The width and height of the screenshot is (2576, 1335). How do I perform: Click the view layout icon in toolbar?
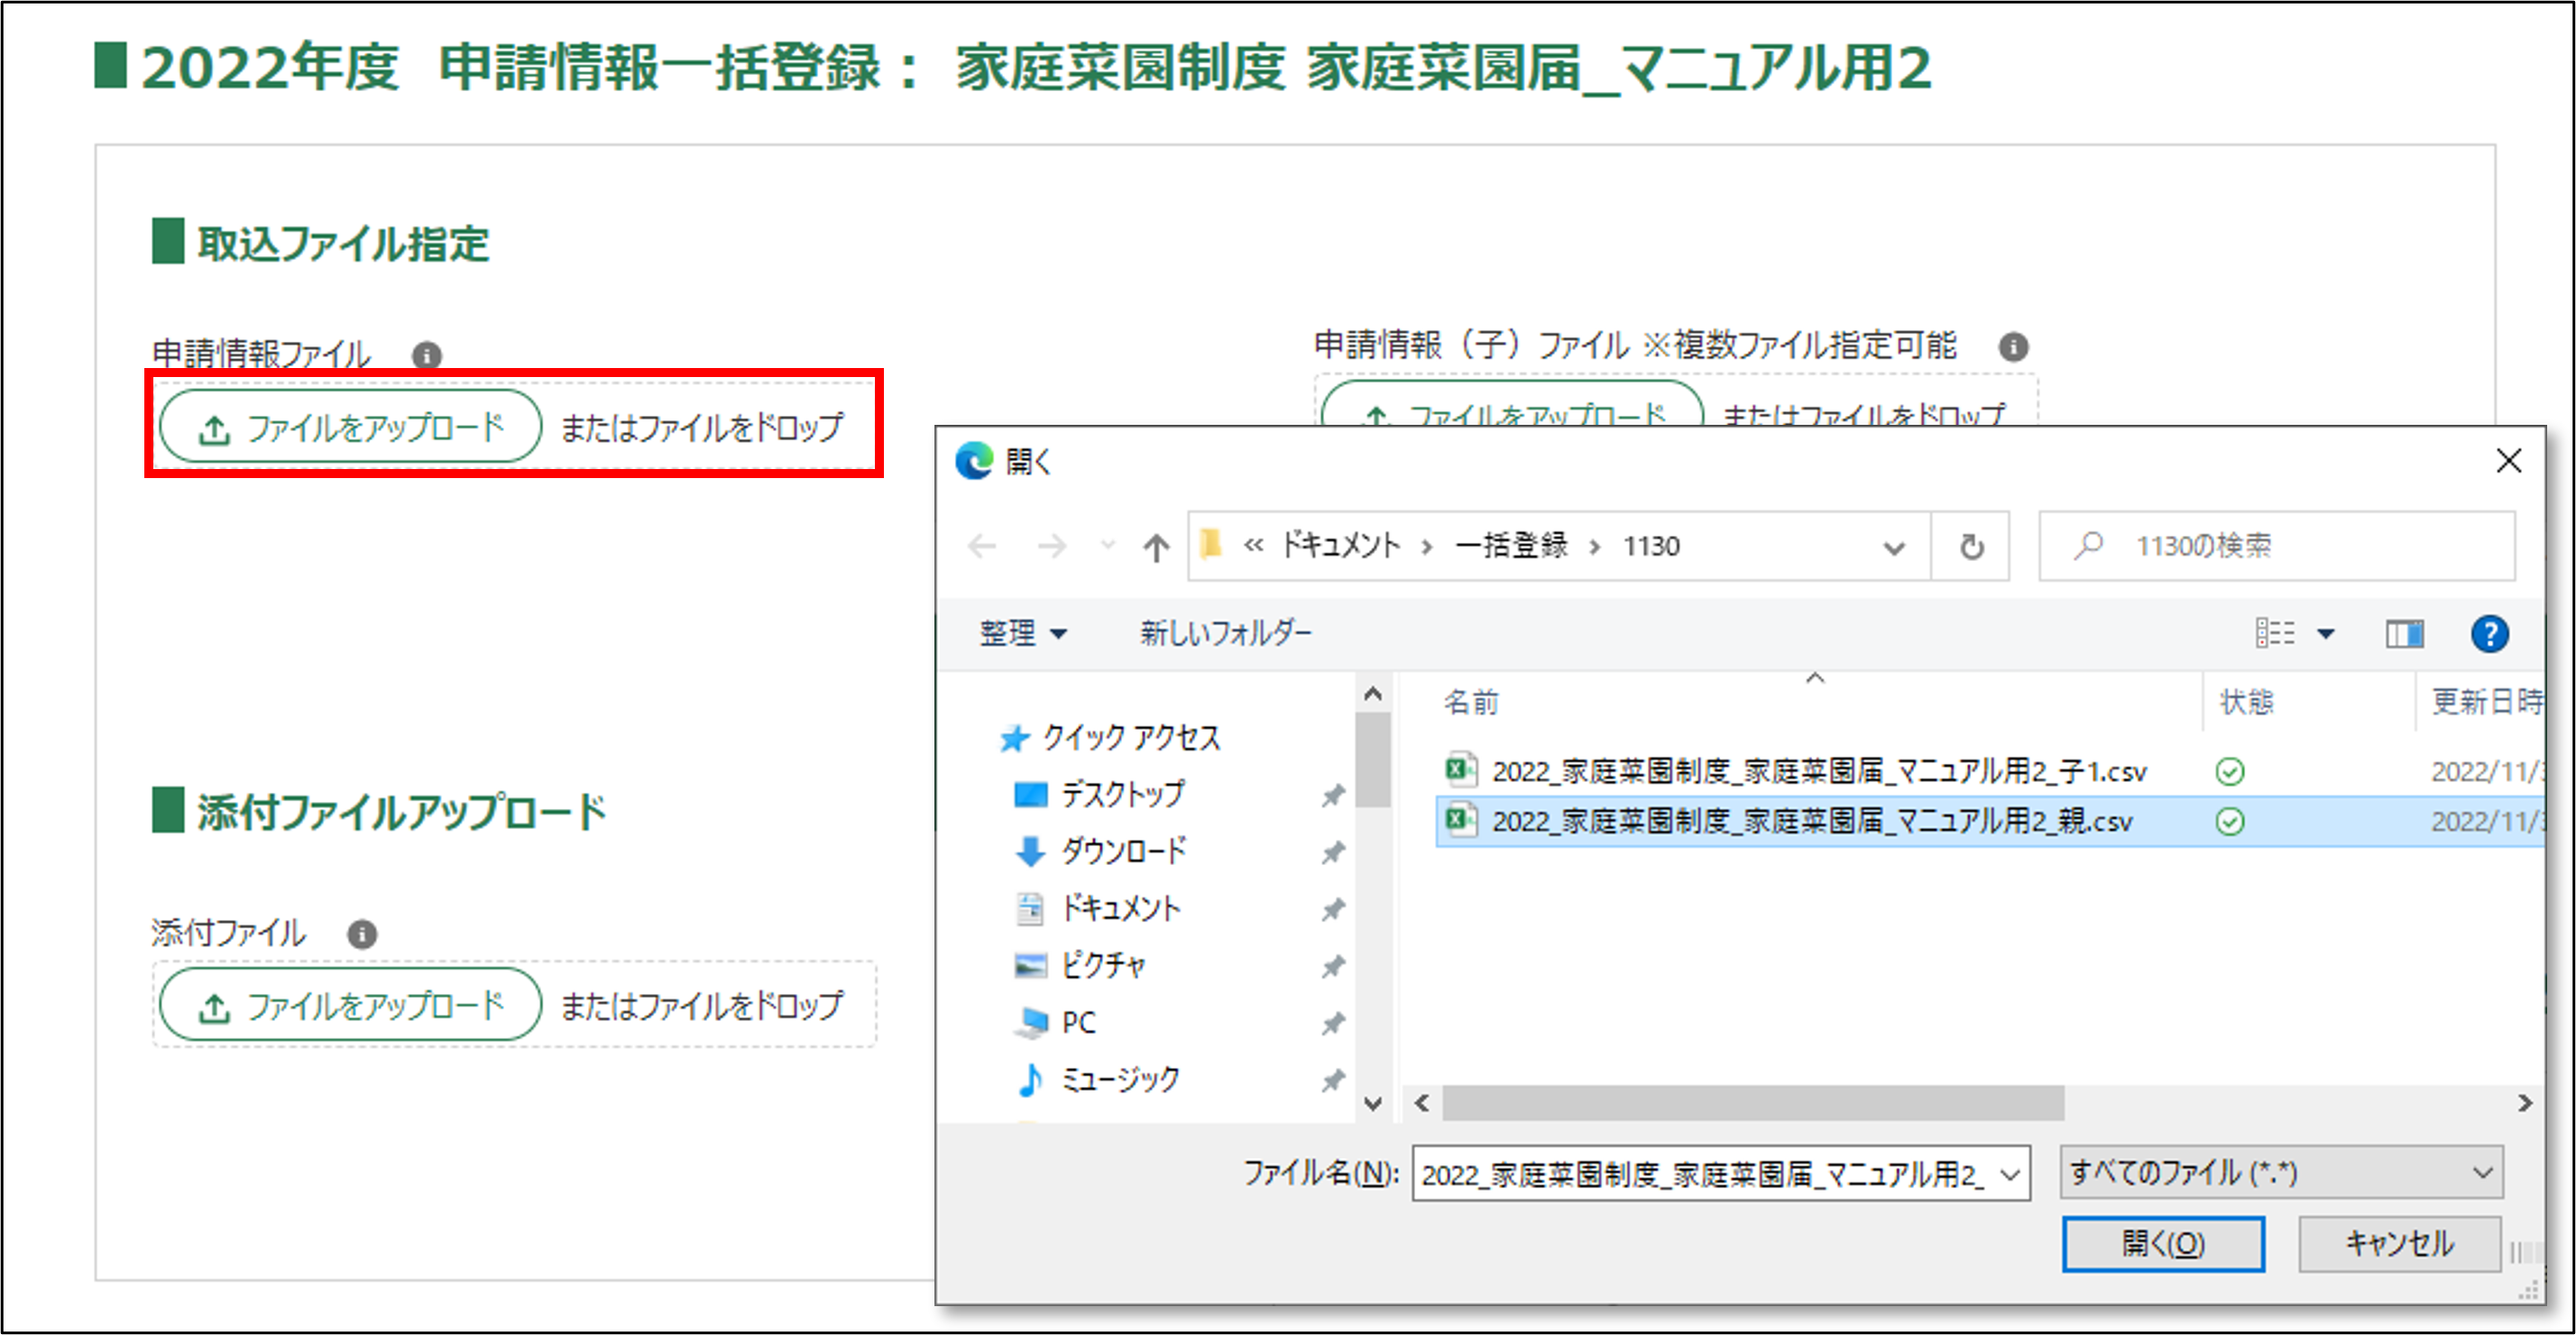pos(2275,634)
